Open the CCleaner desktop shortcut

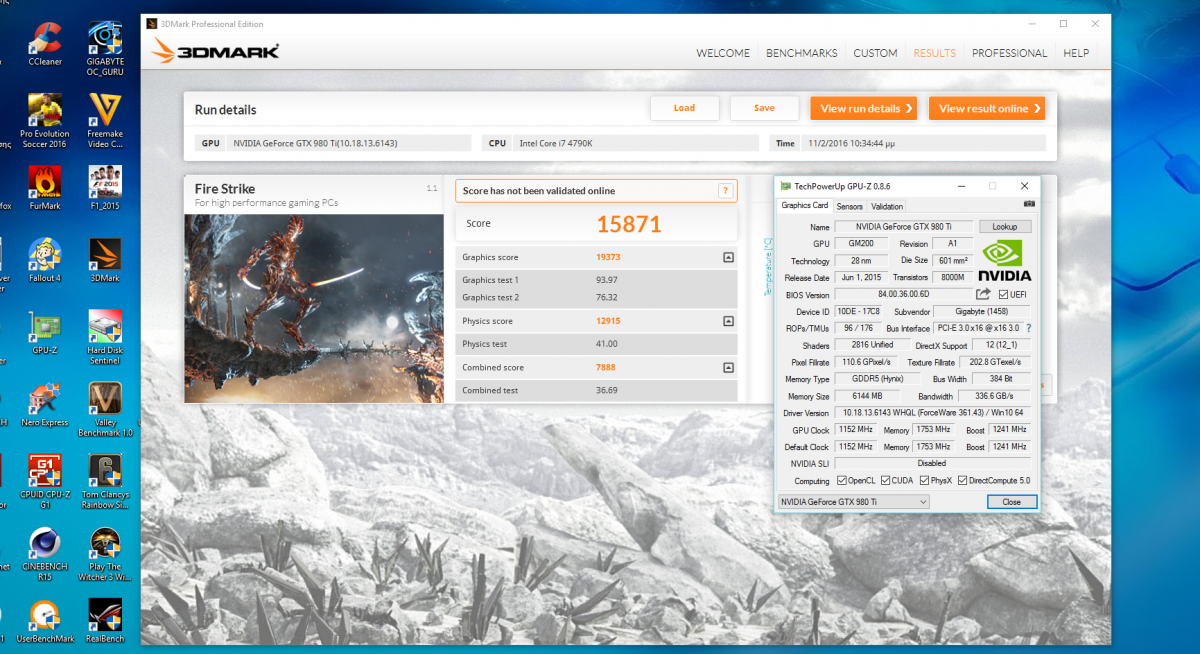pyautogui.click(x=45, y=44)
